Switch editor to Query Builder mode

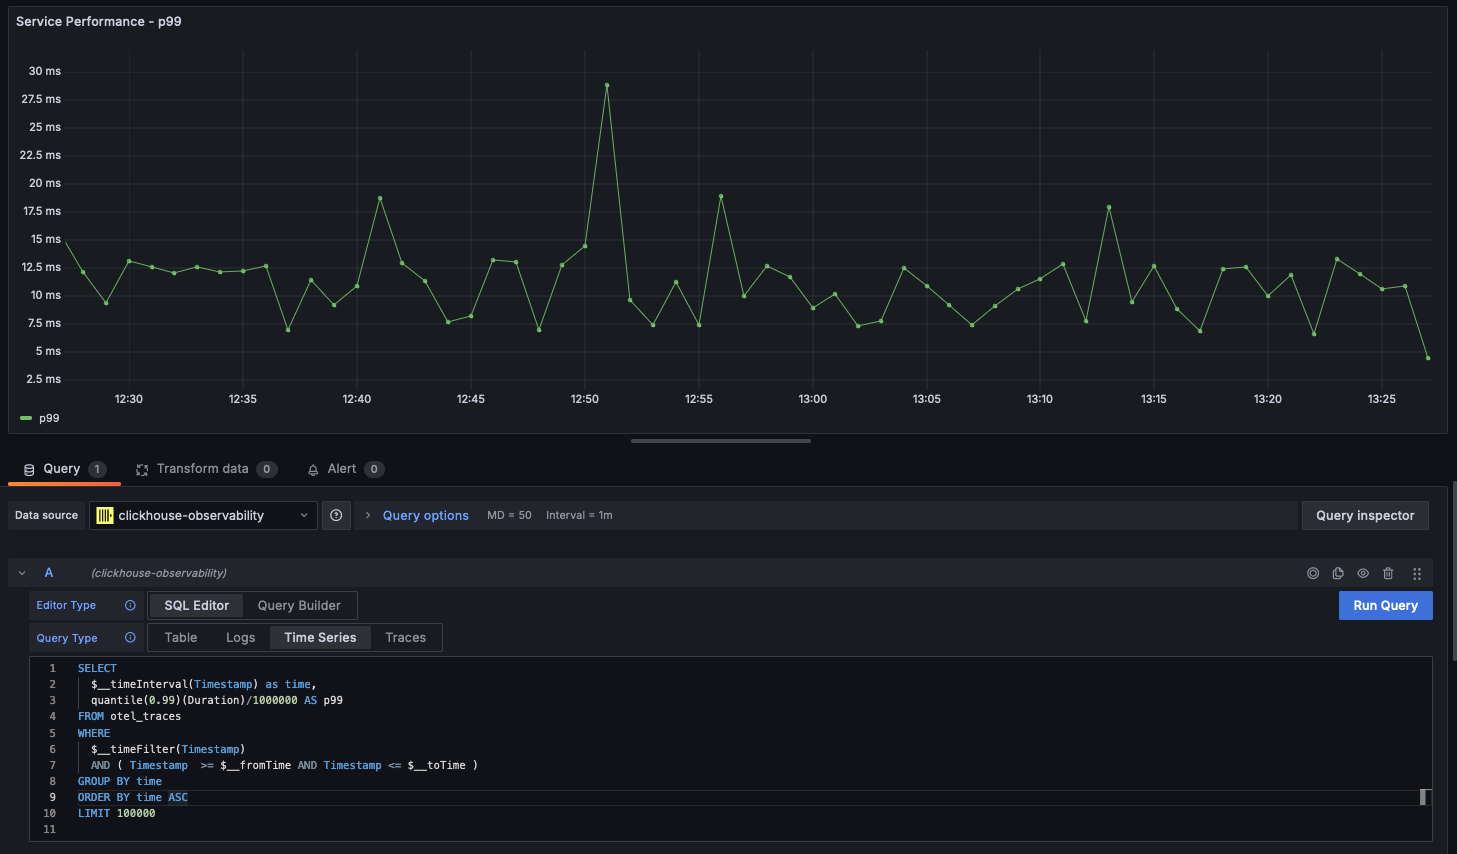point(299,605)
